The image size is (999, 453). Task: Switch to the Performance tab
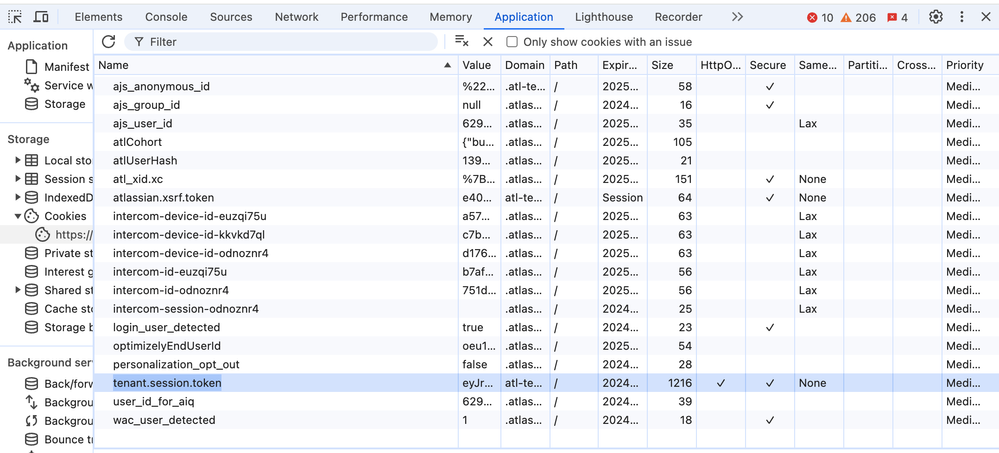pyautogui.click(x=374, y=17)
